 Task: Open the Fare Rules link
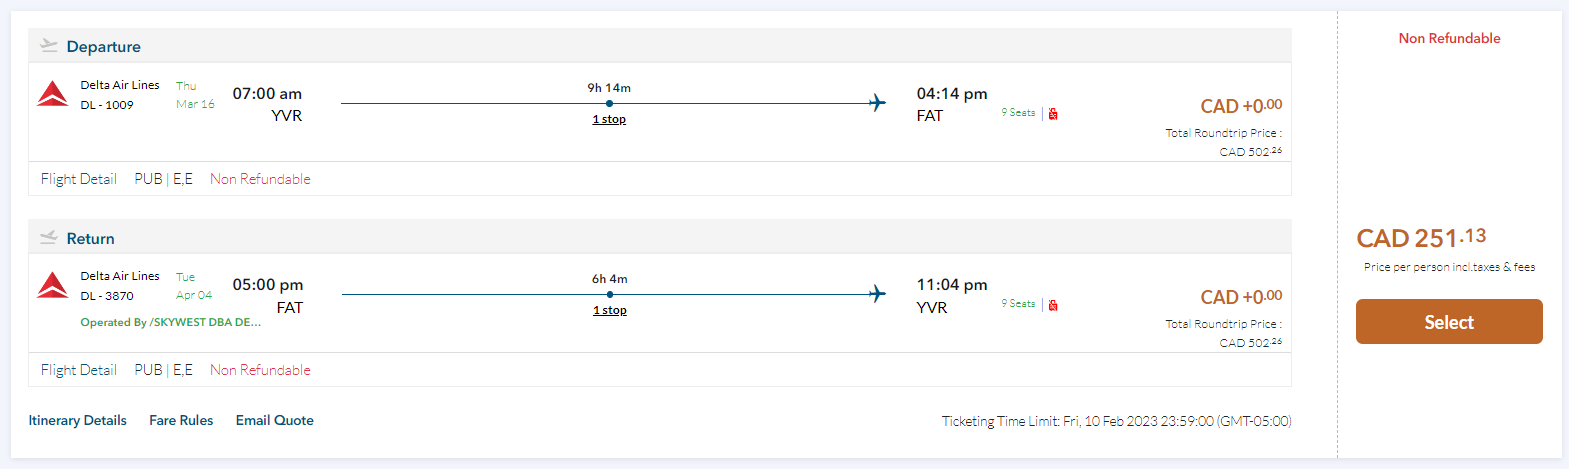pos(181,420)
